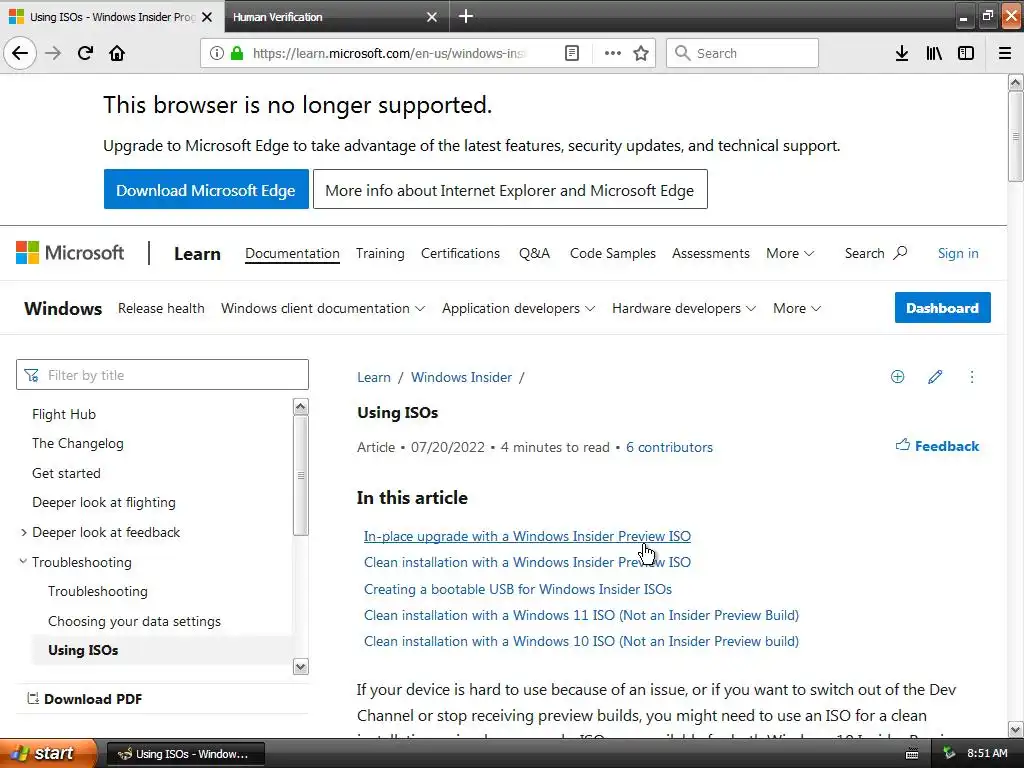Click the Windows Insider breadcrumb link
The width and height of the screenshot is (1024, 768).
461,377
